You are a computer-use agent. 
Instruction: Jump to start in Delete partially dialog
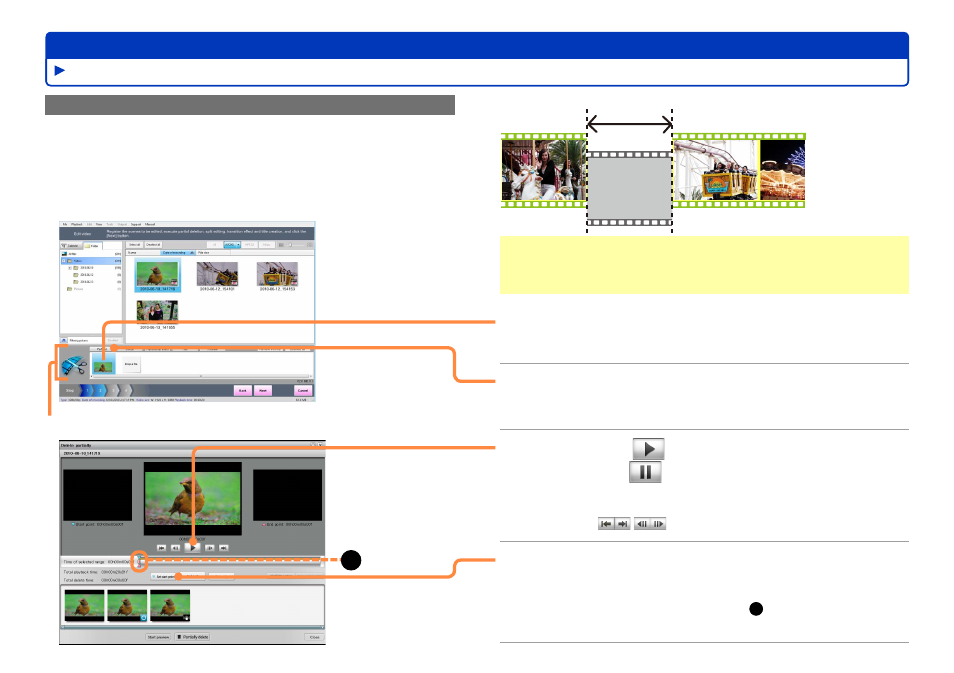(161, 548)
